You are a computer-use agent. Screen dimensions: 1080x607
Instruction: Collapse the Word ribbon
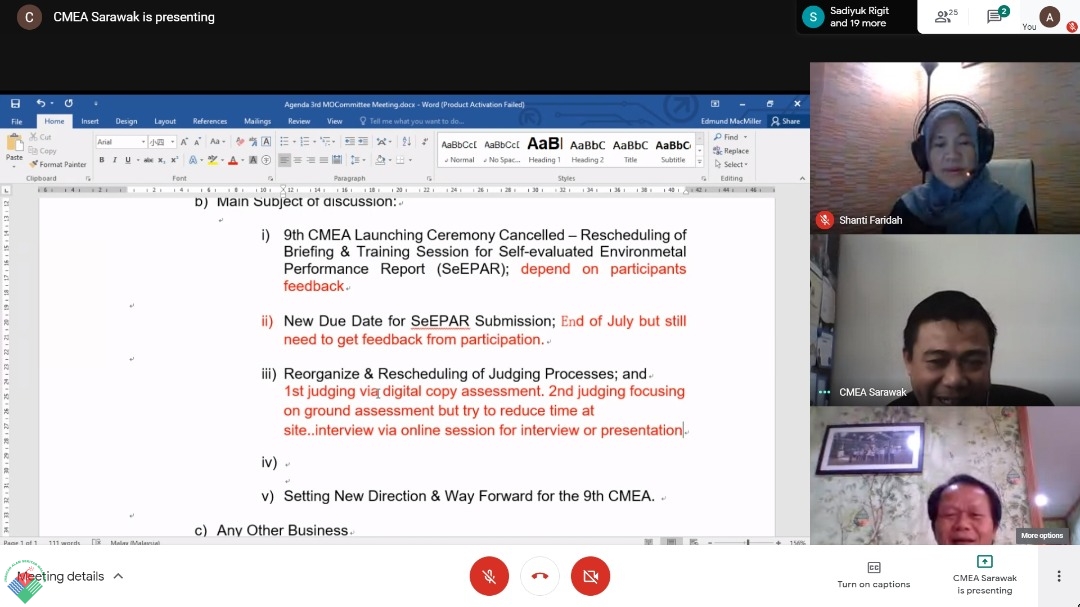click(802, 178)
